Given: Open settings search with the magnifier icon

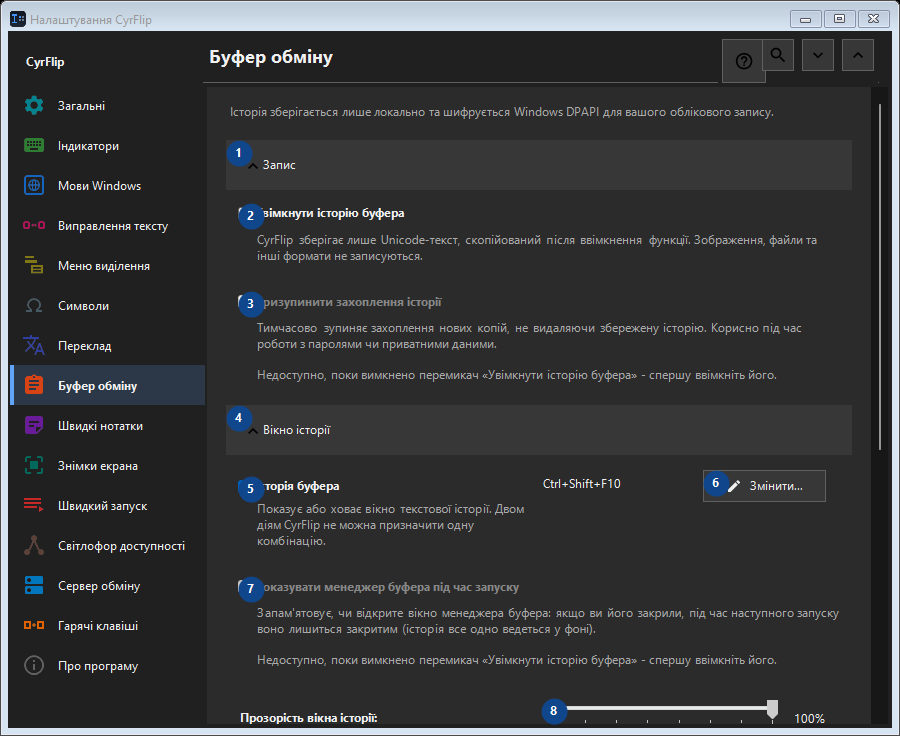Looking at the screenshot, I should (778, 55).
